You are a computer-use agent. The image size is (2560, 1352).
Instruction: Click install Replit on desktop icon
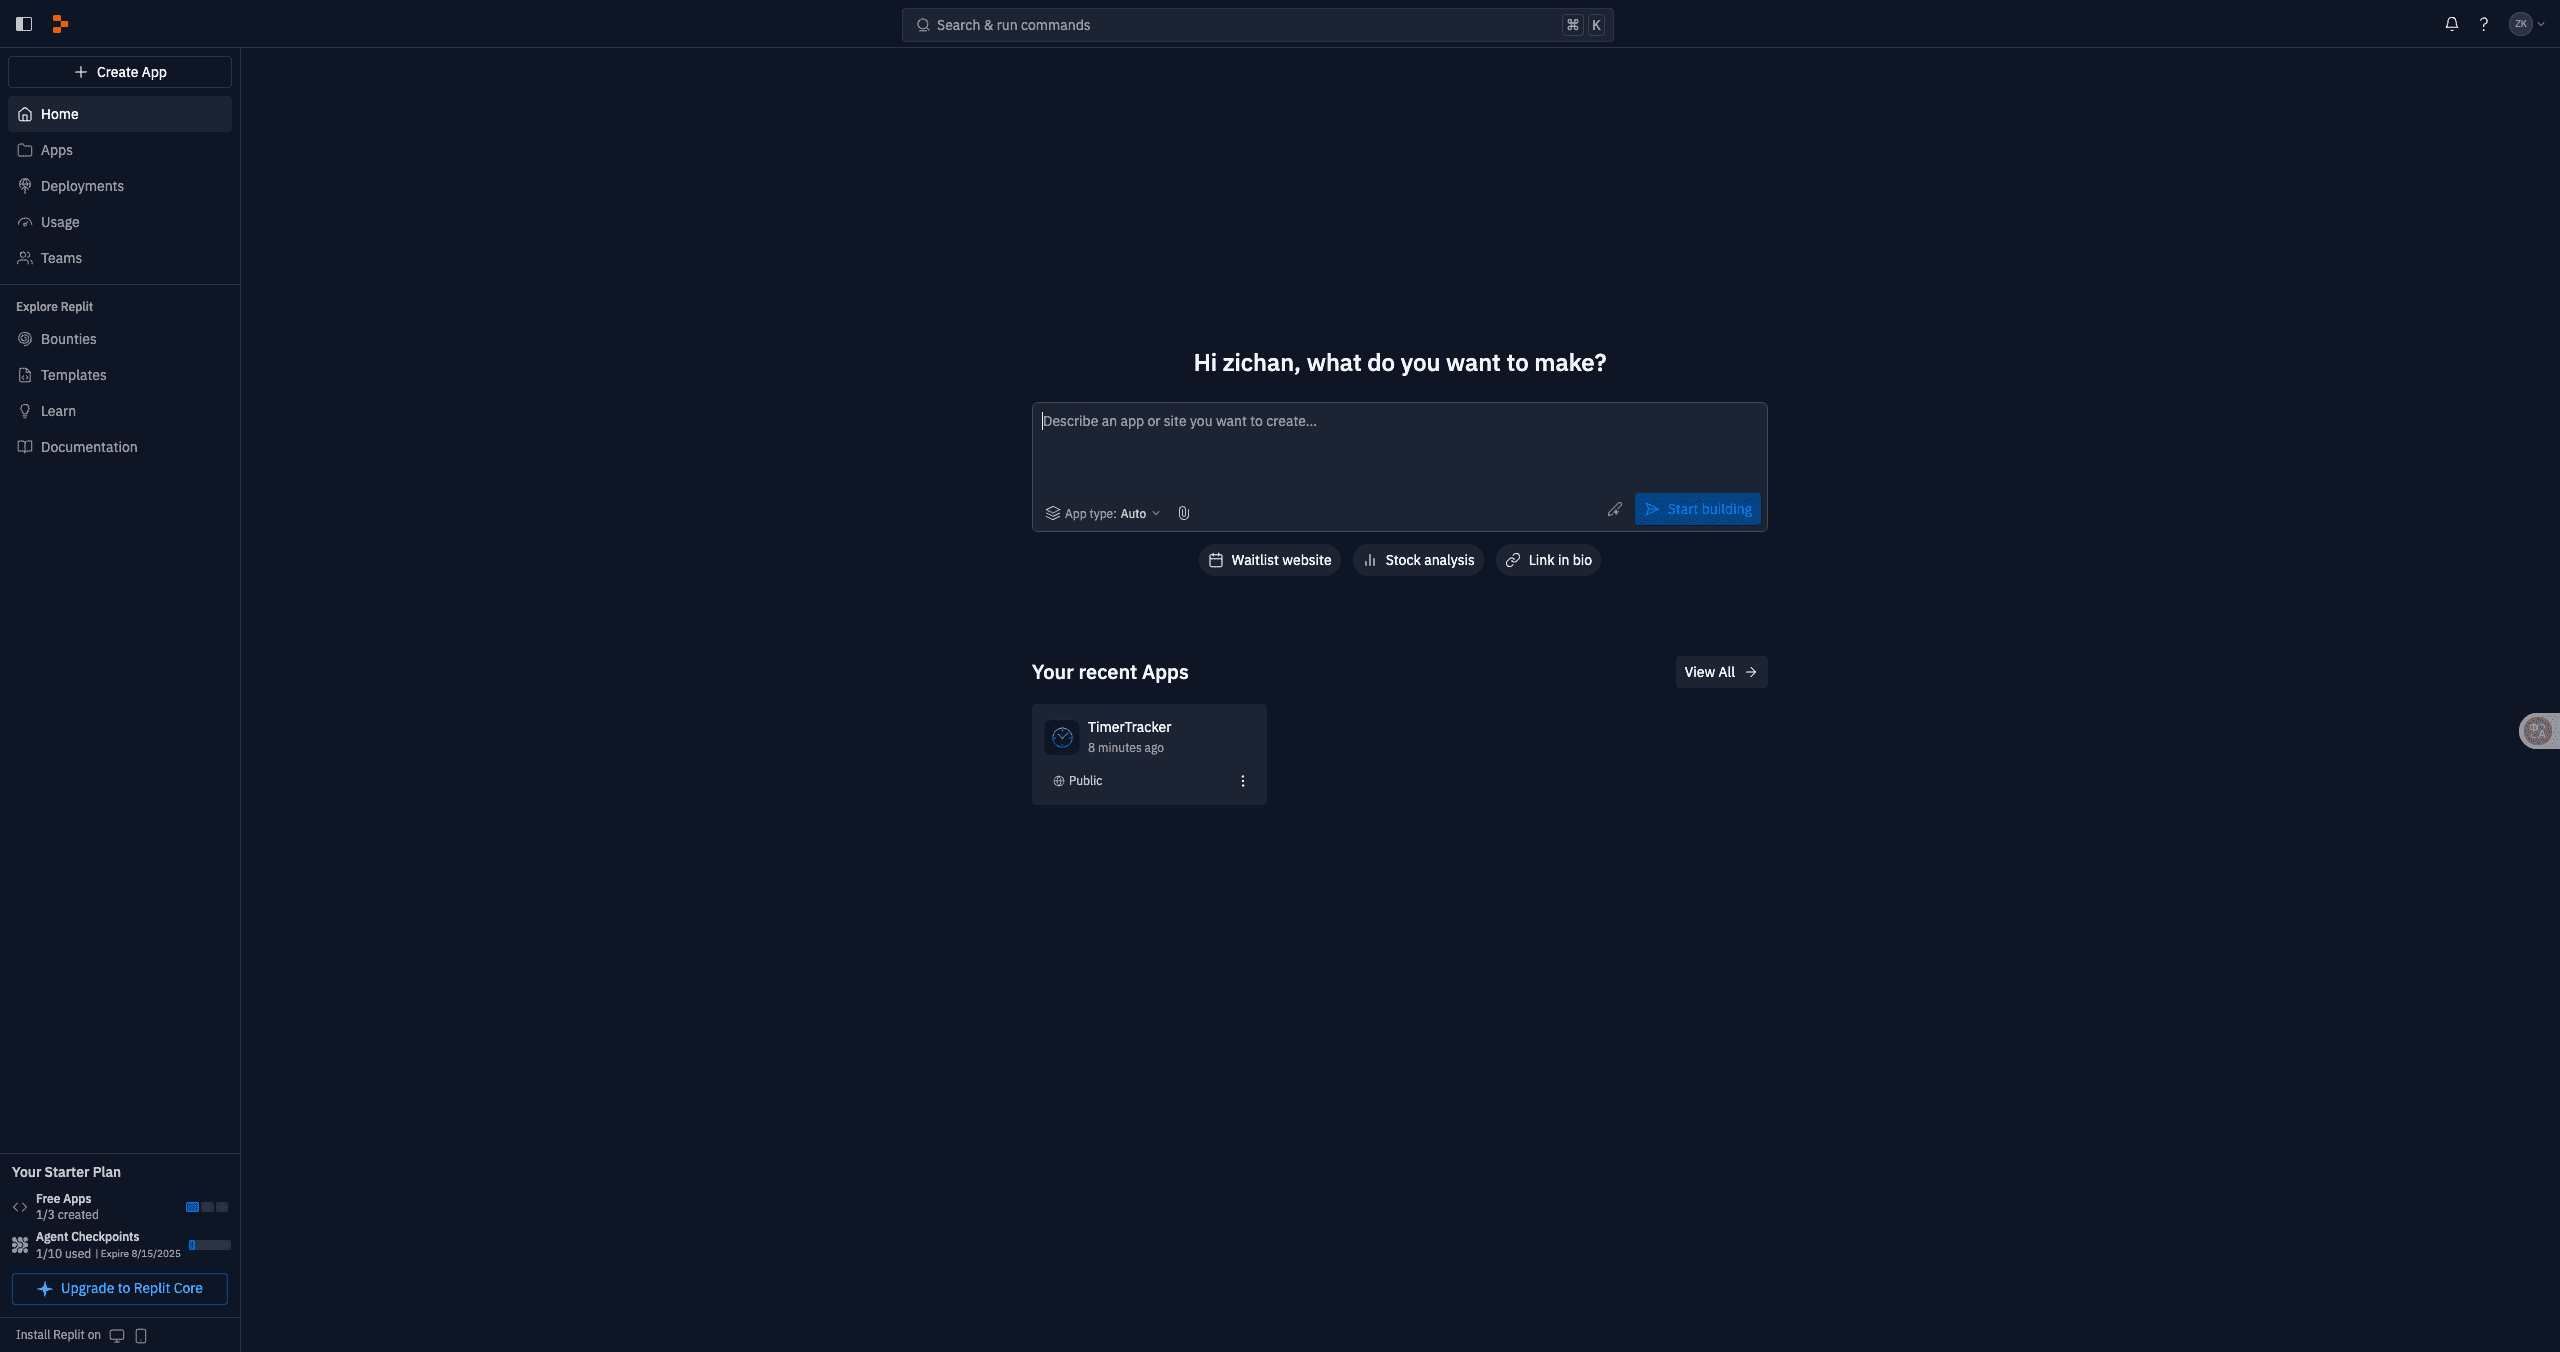point(117,1336)
